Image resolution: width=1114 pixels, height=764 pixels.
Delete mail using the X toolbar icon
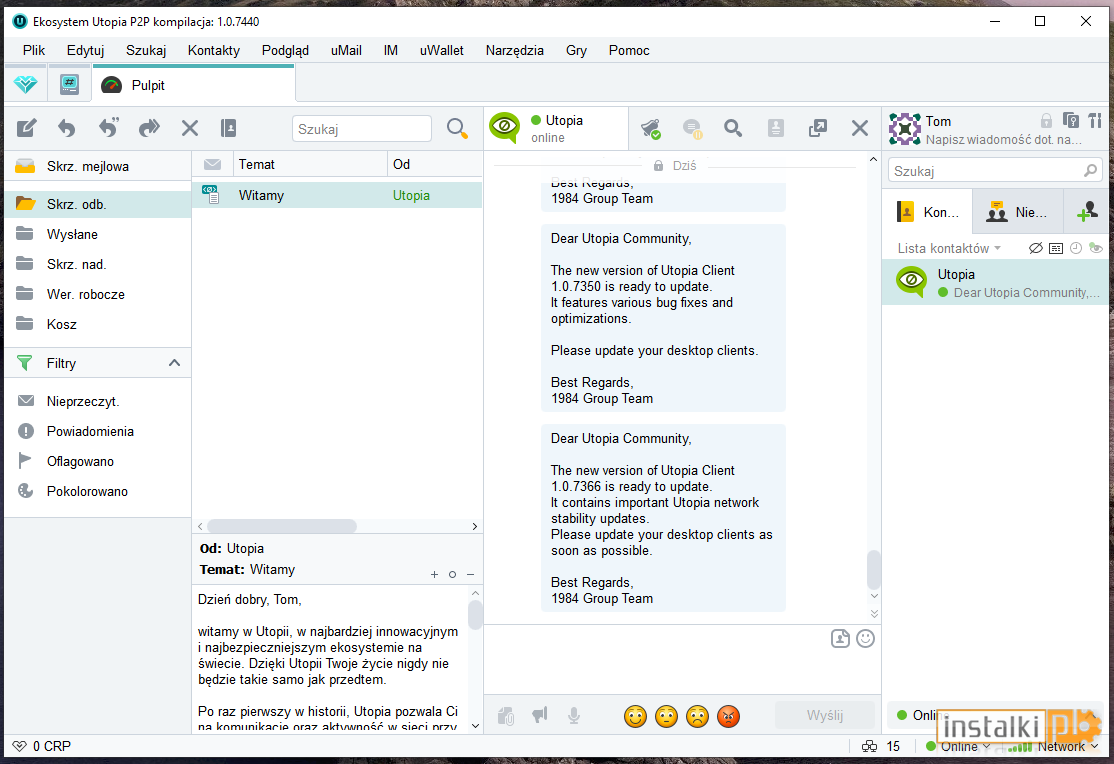(x=190, y=128)
